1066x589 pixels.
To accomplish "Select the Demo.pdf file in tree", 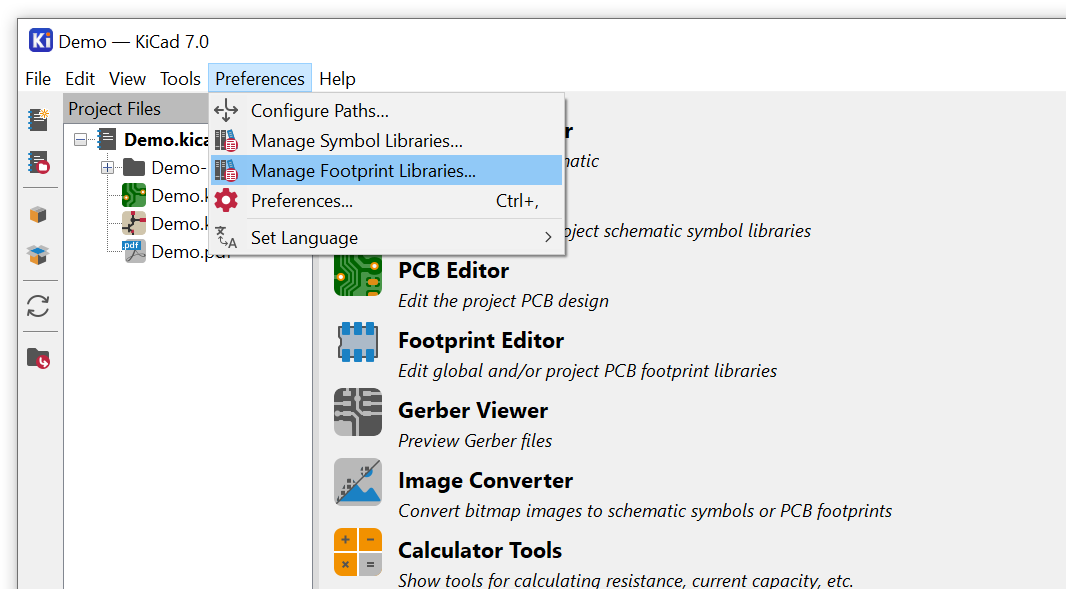I will click(180, 252).
